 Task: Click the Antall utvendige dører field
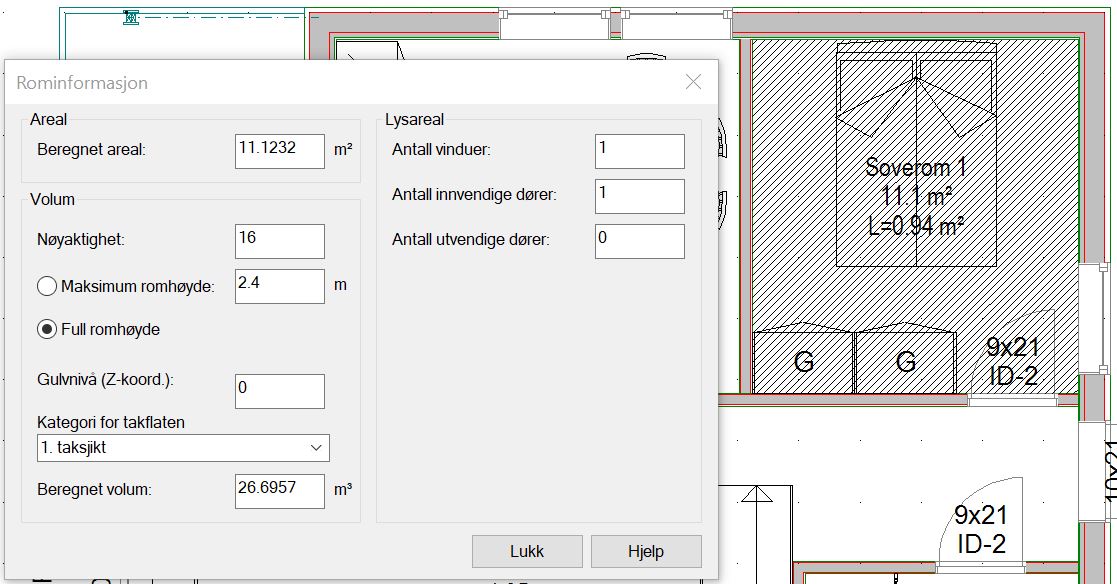(x=639, y=241)
